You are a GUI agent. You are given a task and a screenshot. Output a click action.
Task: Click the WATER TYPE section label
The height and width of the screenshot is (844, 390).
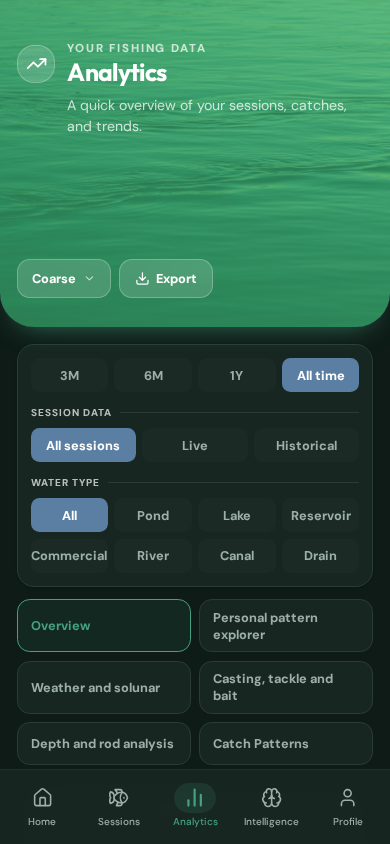[x=65, y=483]
